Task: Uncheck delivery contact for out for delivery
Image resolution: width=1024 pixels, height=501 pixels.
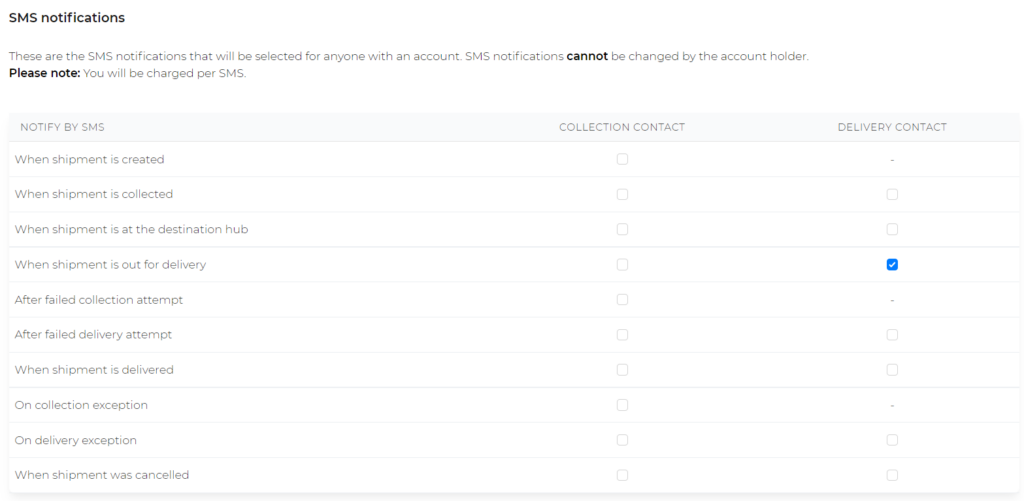Action: coord(892,265)
